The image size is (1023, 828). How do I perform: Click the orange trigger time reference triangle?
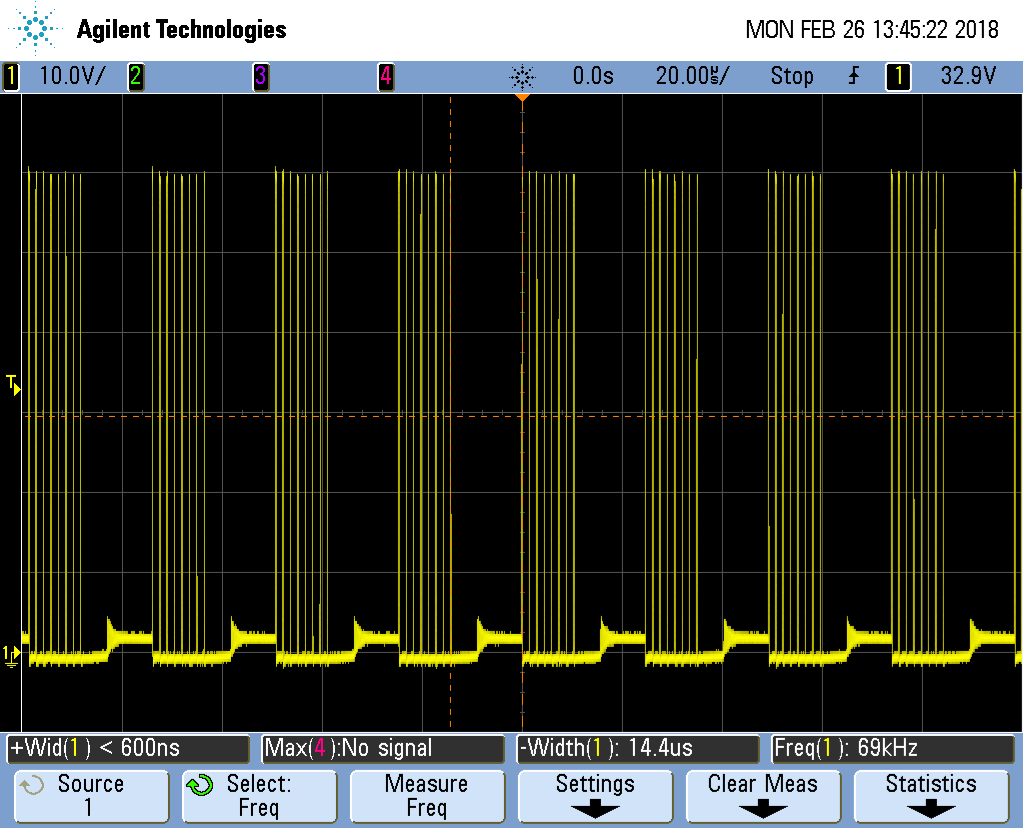pos(522,98)
